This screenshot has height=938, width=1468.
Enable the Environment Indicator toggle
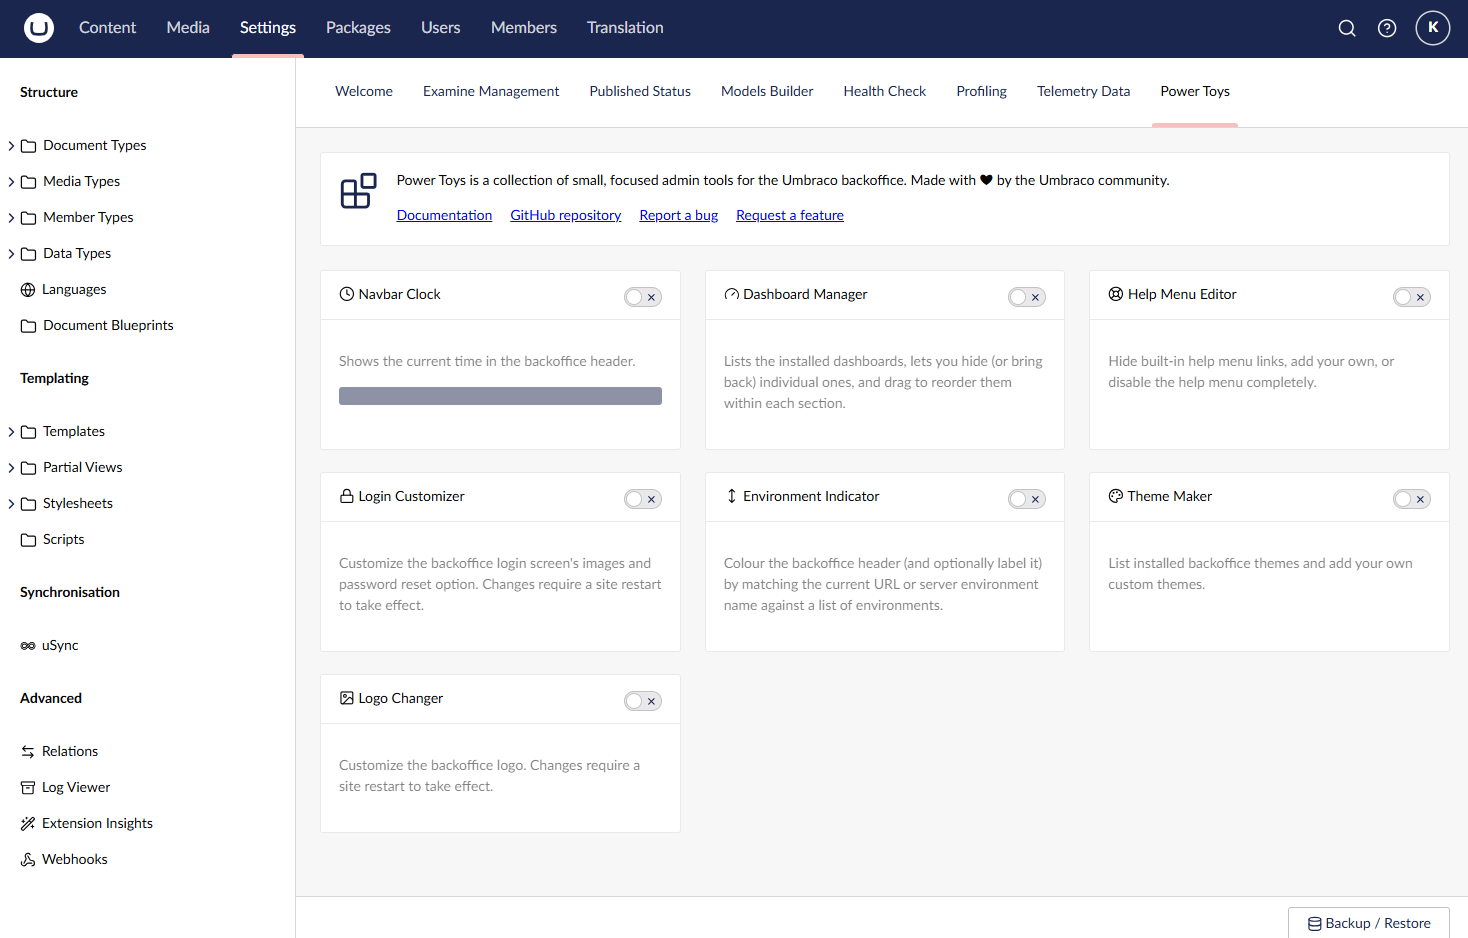(1027, 499)
